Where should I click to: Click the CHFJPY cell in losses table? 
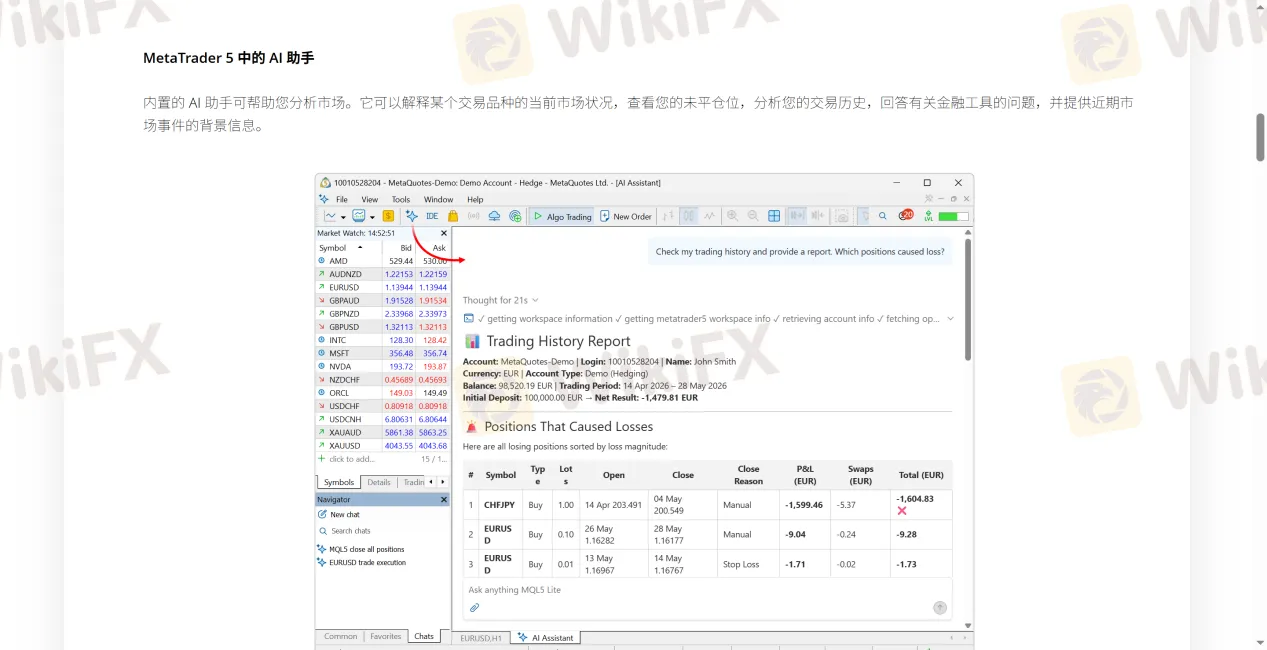click(499, 505)
